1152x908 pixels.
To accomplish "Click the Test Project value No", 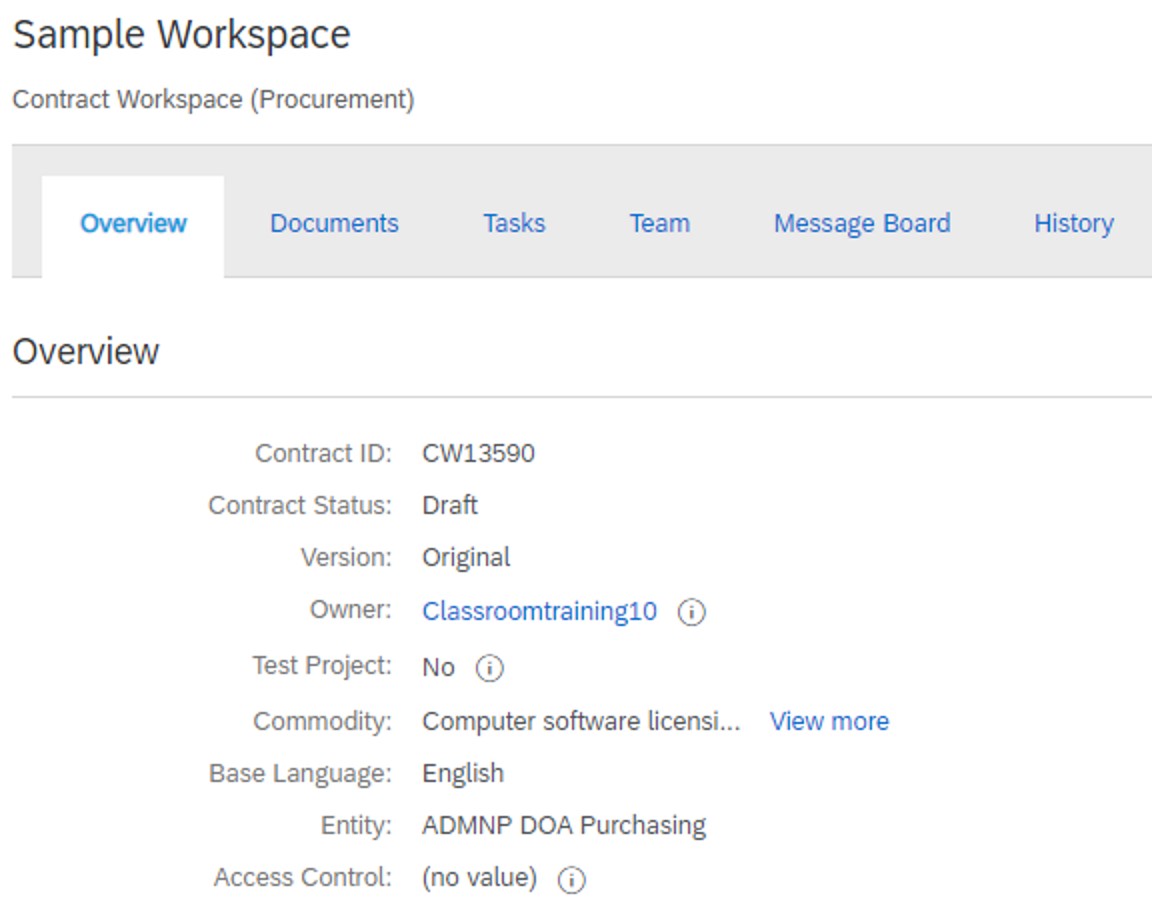I will [x=438, y=668].
